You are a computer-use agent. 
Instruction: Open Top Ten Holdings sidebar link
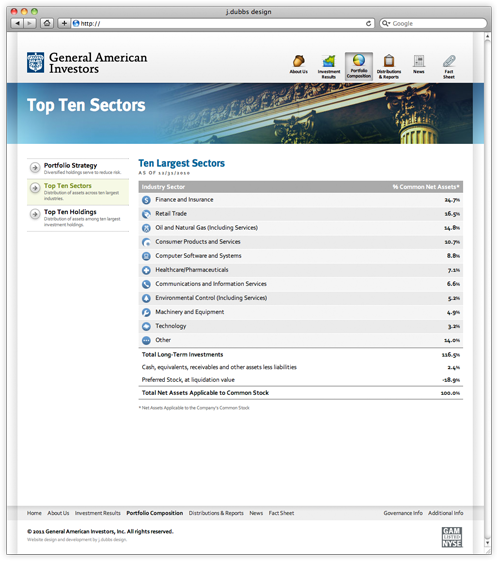point(70,212)
